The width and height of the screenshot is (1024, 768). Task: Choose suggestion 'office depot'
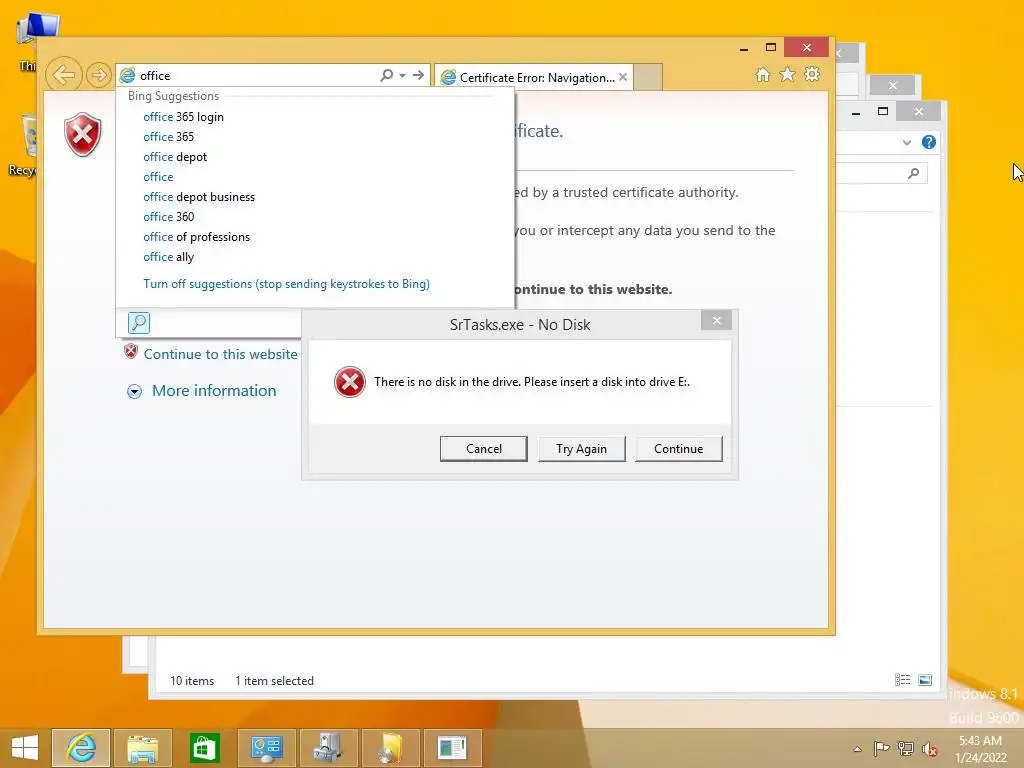(x=175, y=157)
